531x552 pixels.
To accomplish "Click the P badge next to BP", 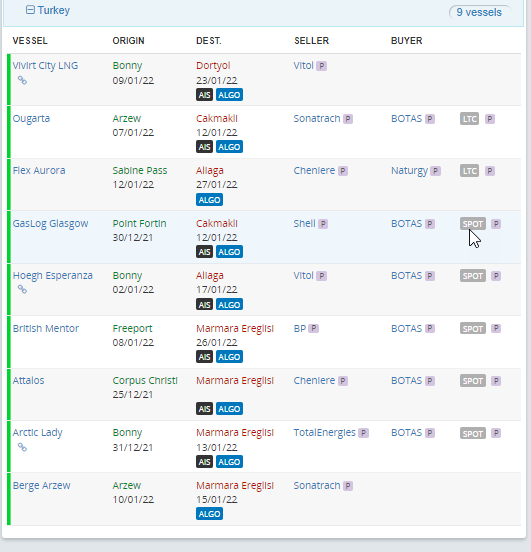I will [x=314, y=329].
